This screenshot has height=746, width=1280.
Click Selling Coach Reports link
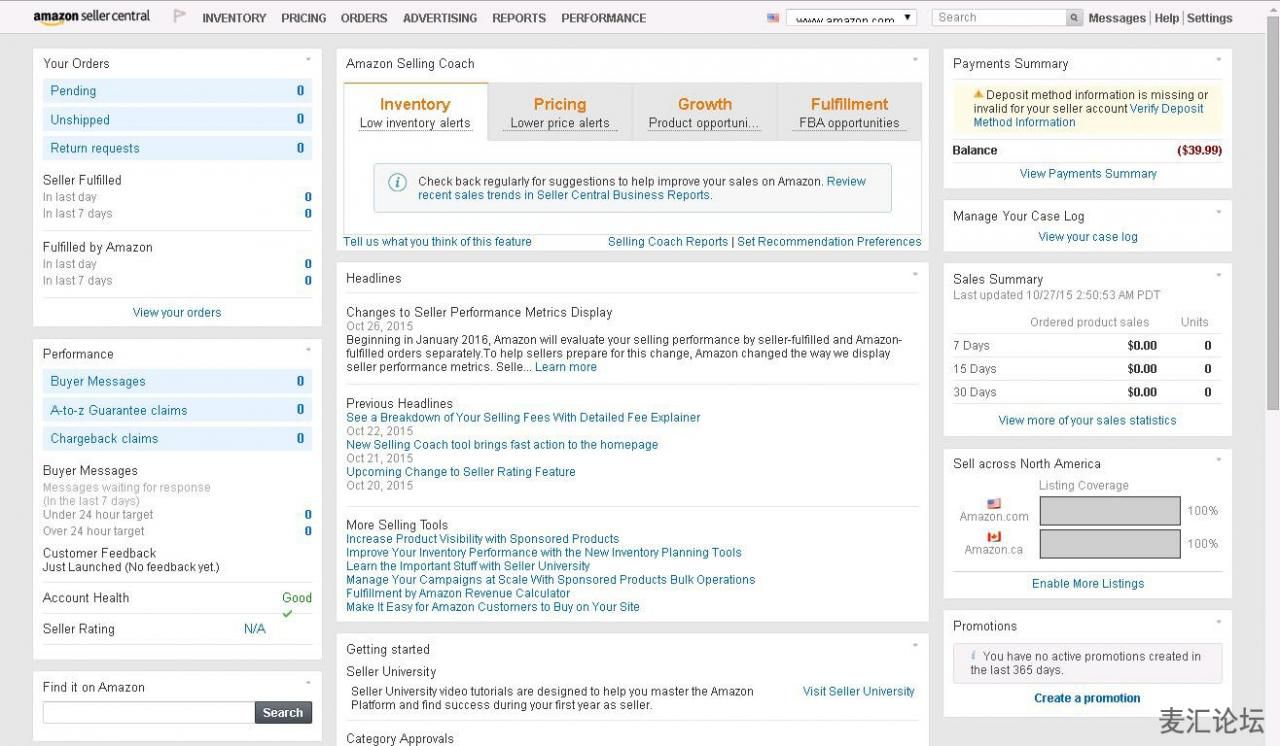coord(668,242)
